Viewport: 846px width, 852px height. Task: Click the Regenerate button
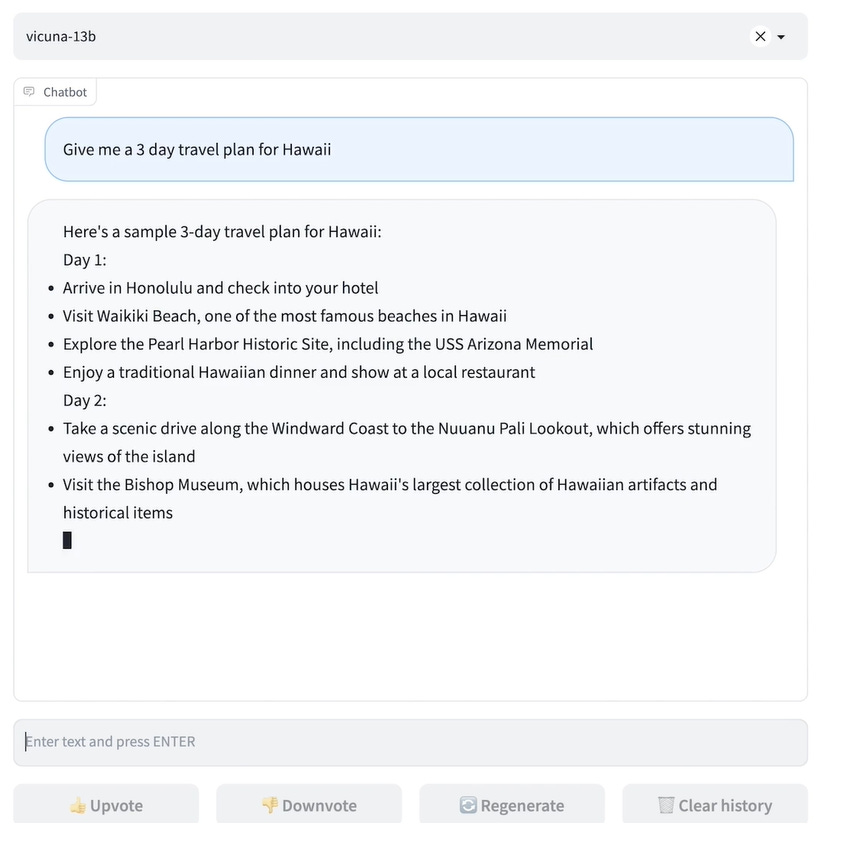coord(512,805)
